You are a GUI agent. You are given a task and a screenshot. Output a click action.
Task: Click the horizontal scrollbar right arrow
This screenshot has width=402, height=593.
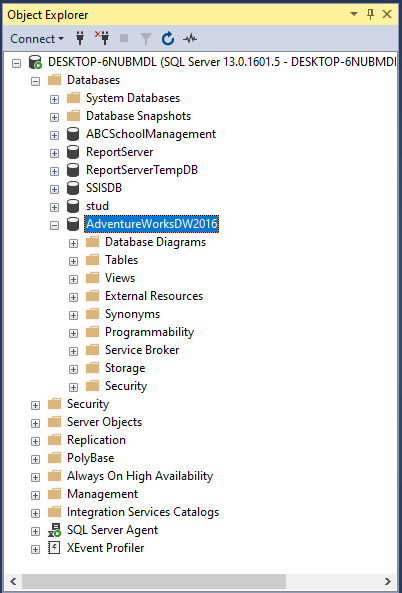point(388,581)
